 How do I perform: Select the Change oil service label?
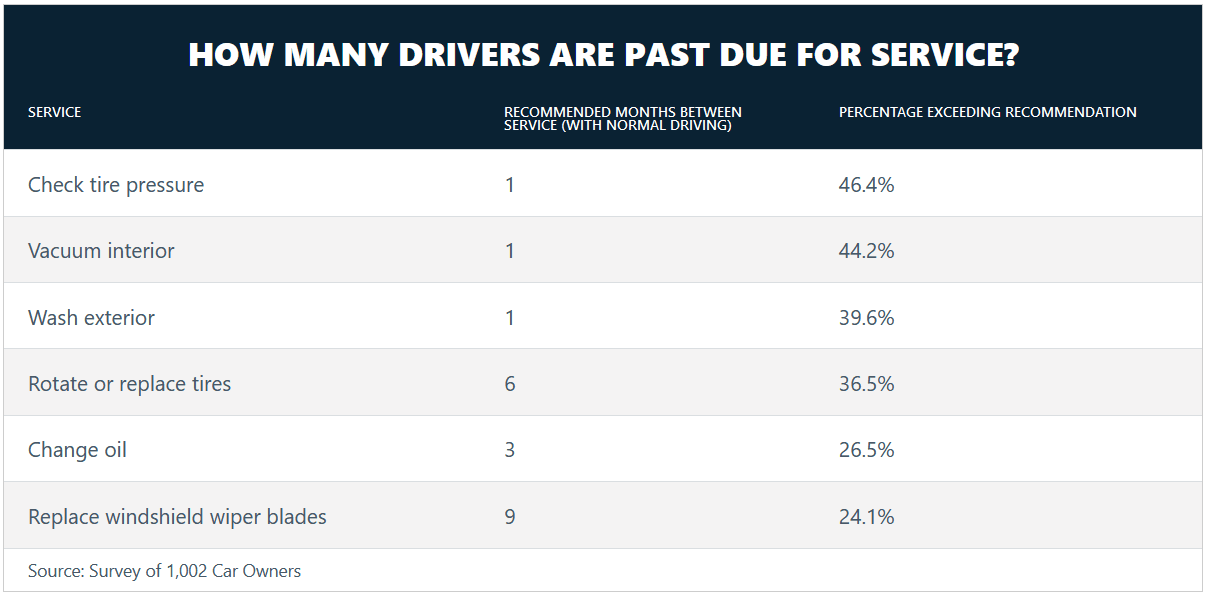point(77,450)
